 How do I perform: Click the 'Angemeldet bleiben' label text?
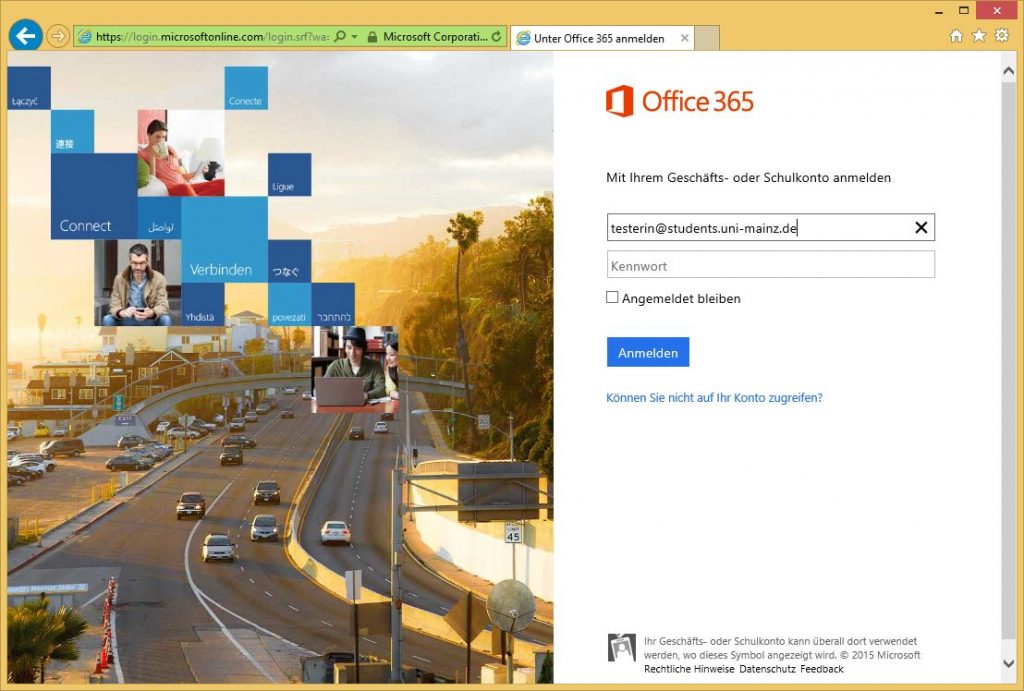tap(681, 298)
